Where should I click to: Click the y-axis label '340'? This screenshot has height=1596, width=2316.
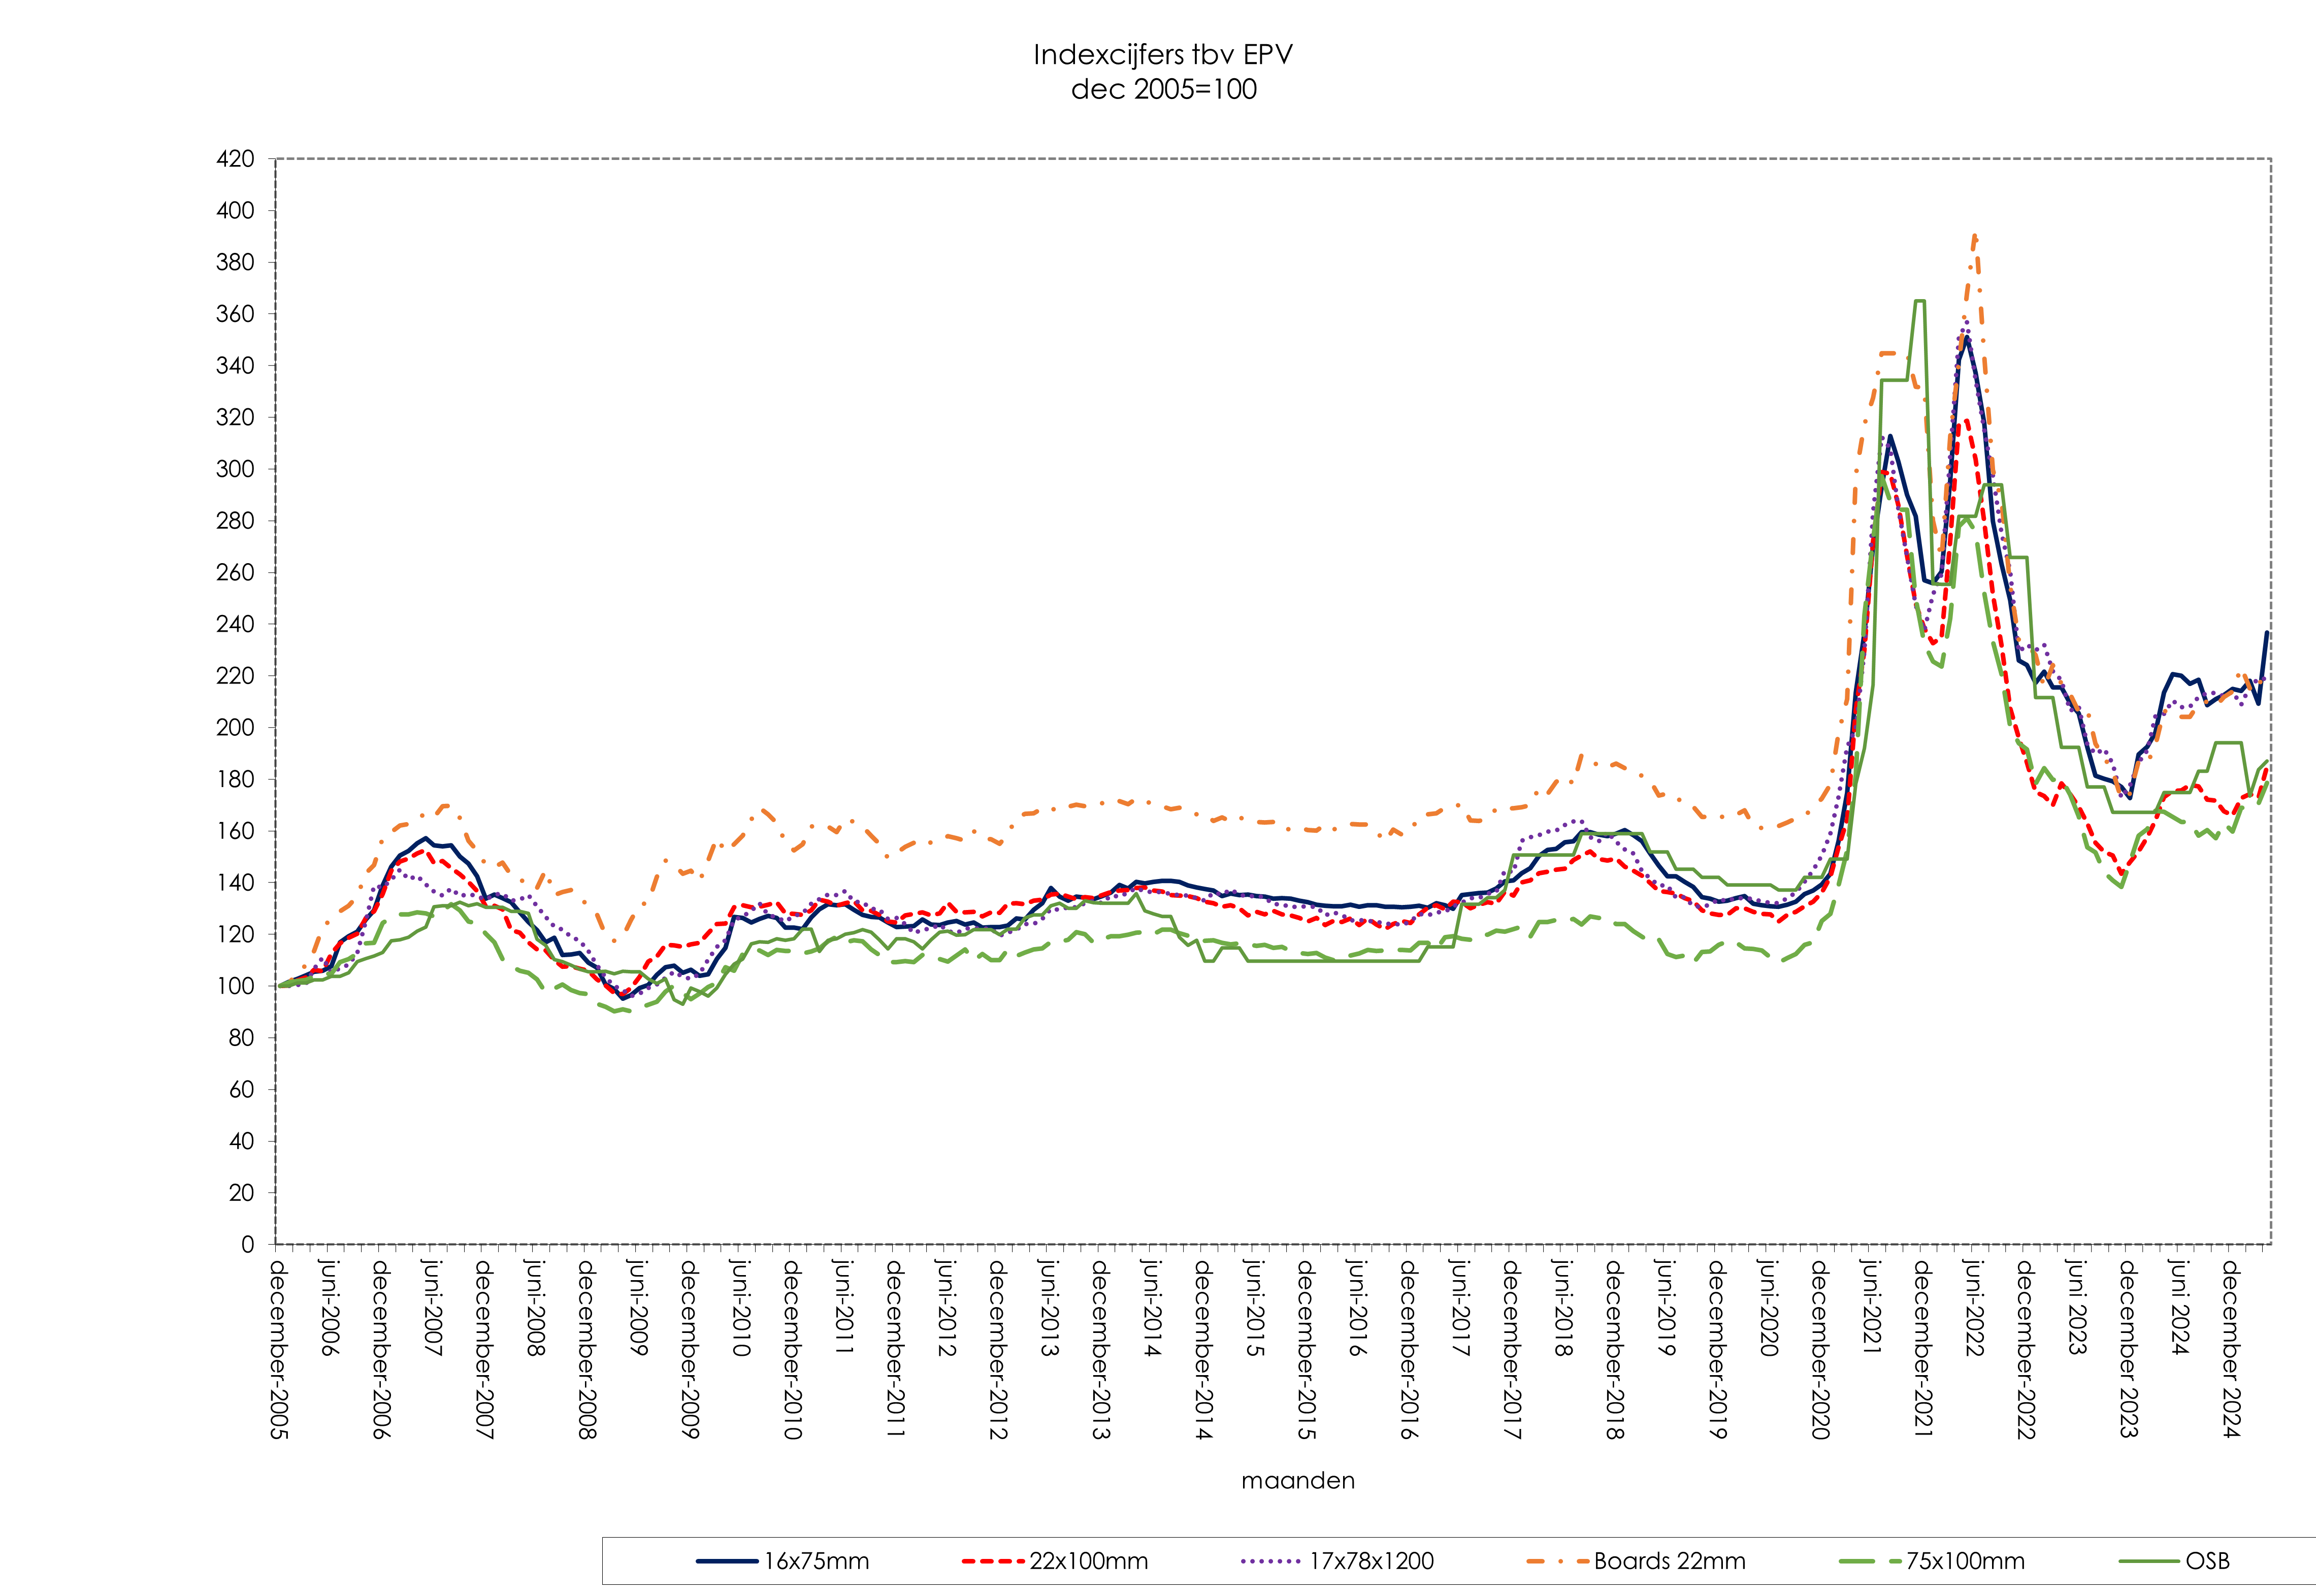click(235, 366)
